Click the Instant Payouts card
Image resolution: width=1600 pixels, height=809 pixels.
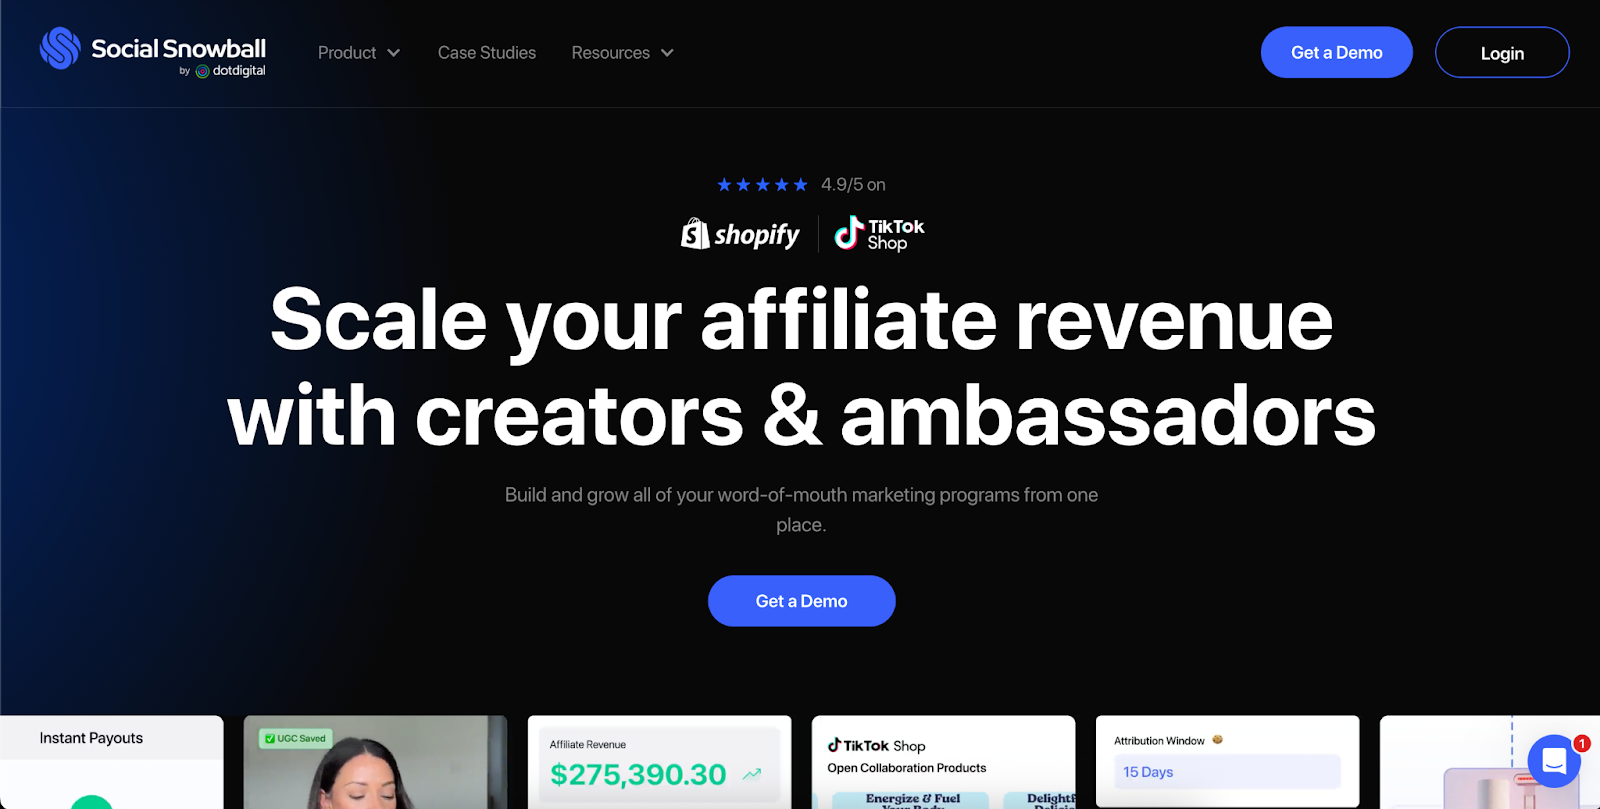point(112,762)
